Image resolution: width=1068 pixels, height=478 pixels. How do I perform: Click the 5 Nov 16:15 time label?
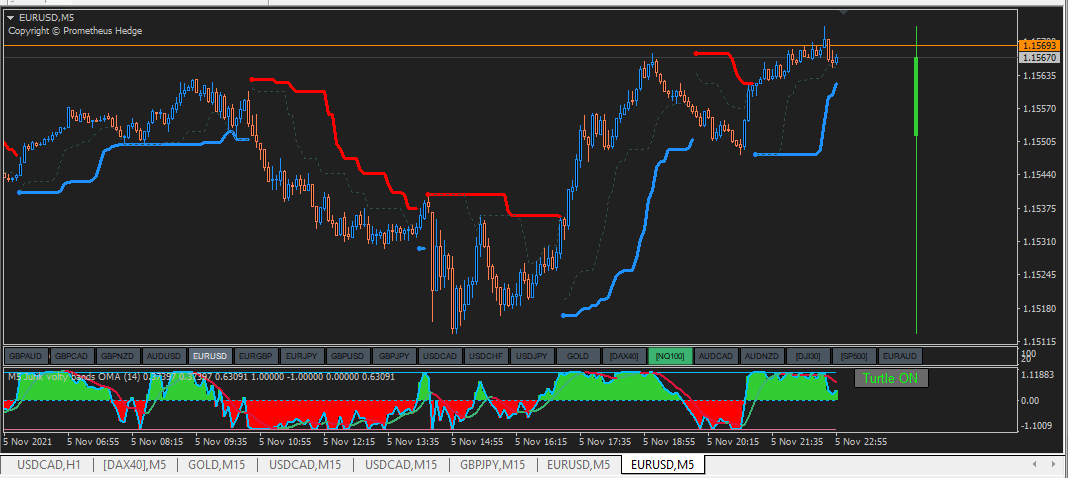click(541, 441)
